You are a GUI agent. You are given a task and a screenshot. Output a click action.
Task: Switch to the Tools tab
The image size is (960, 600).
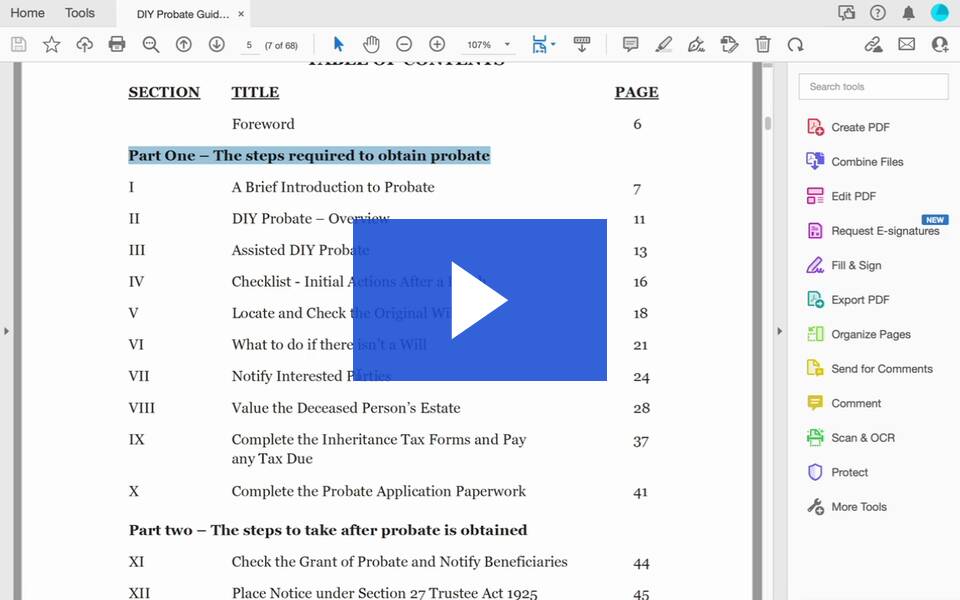point(80,13)
